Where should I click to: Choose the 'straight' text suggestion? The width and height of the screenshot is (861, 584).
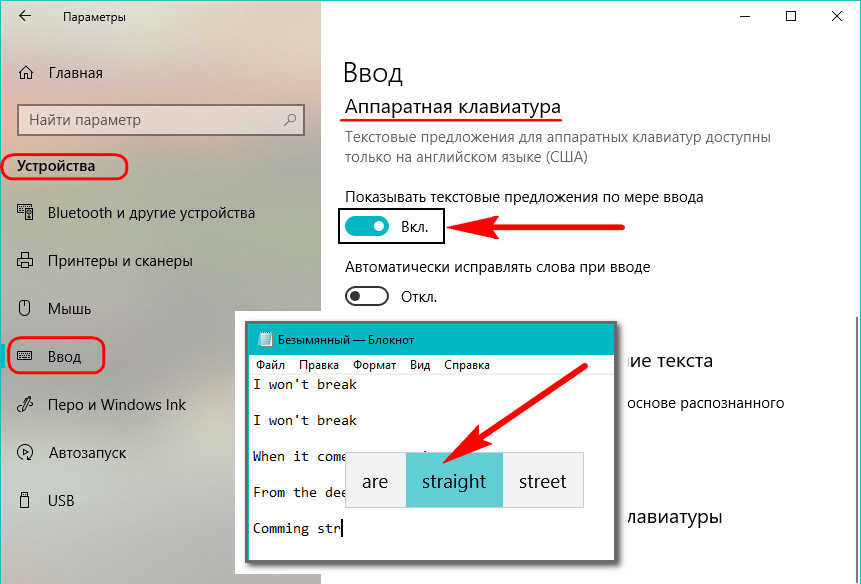click(454, 480)
